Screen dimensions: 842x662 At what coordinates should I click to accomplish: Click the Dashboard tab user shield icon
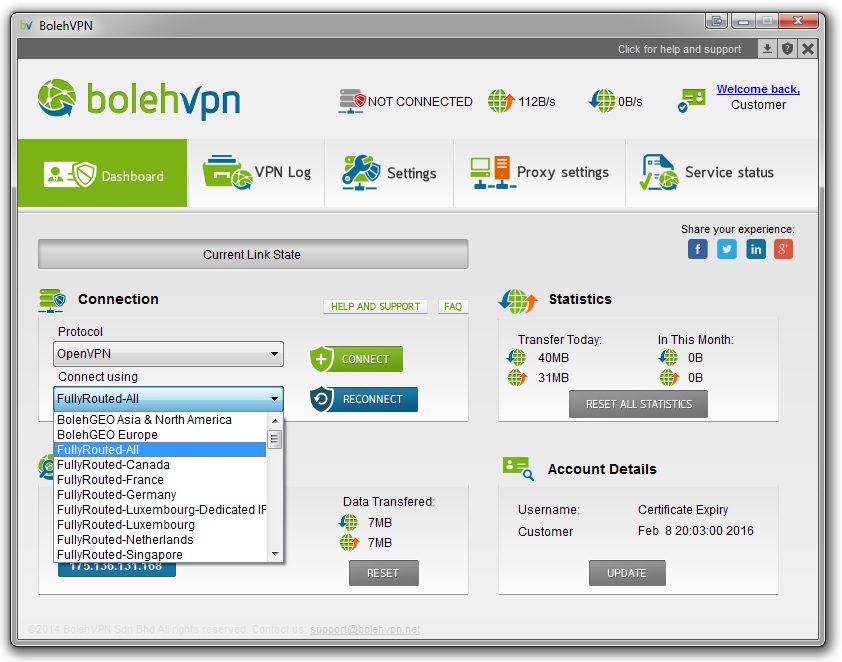tap(70, 174)
